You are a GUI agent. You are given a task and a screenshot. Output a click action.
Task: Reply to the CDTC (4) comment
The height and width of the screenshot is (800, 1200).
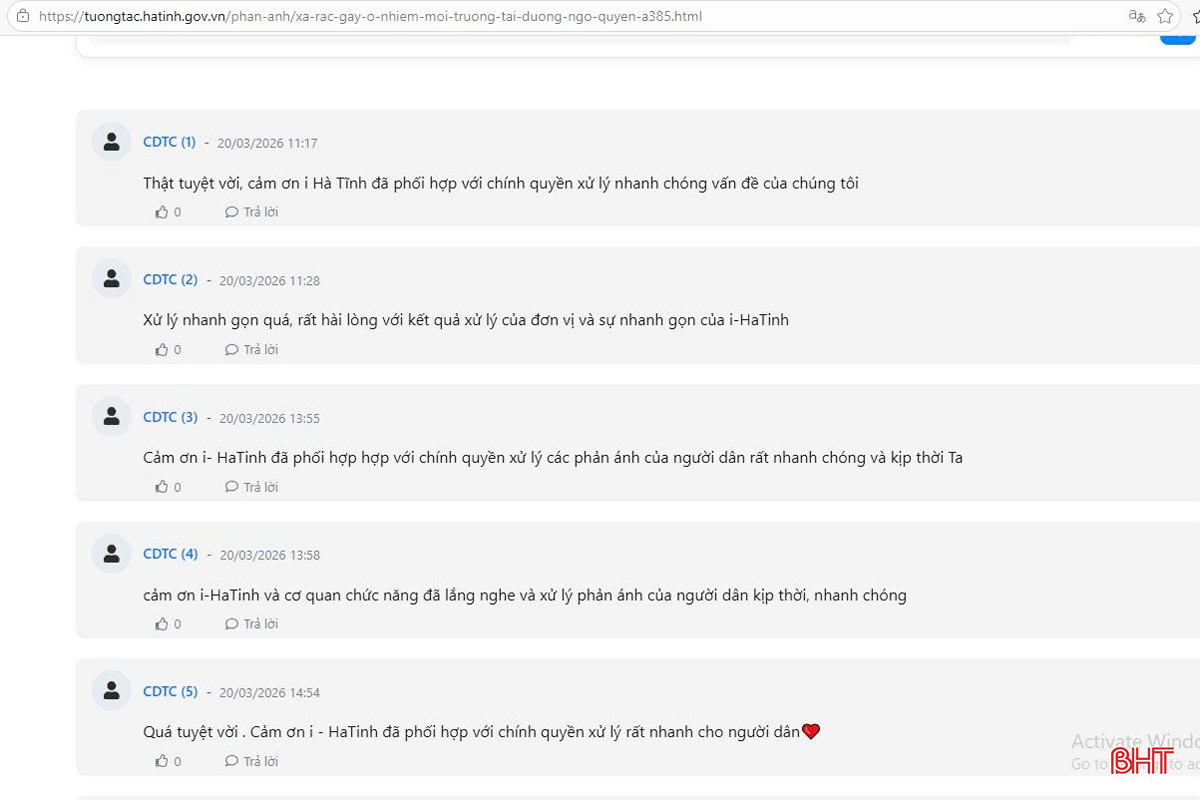(x=252, y=624)
